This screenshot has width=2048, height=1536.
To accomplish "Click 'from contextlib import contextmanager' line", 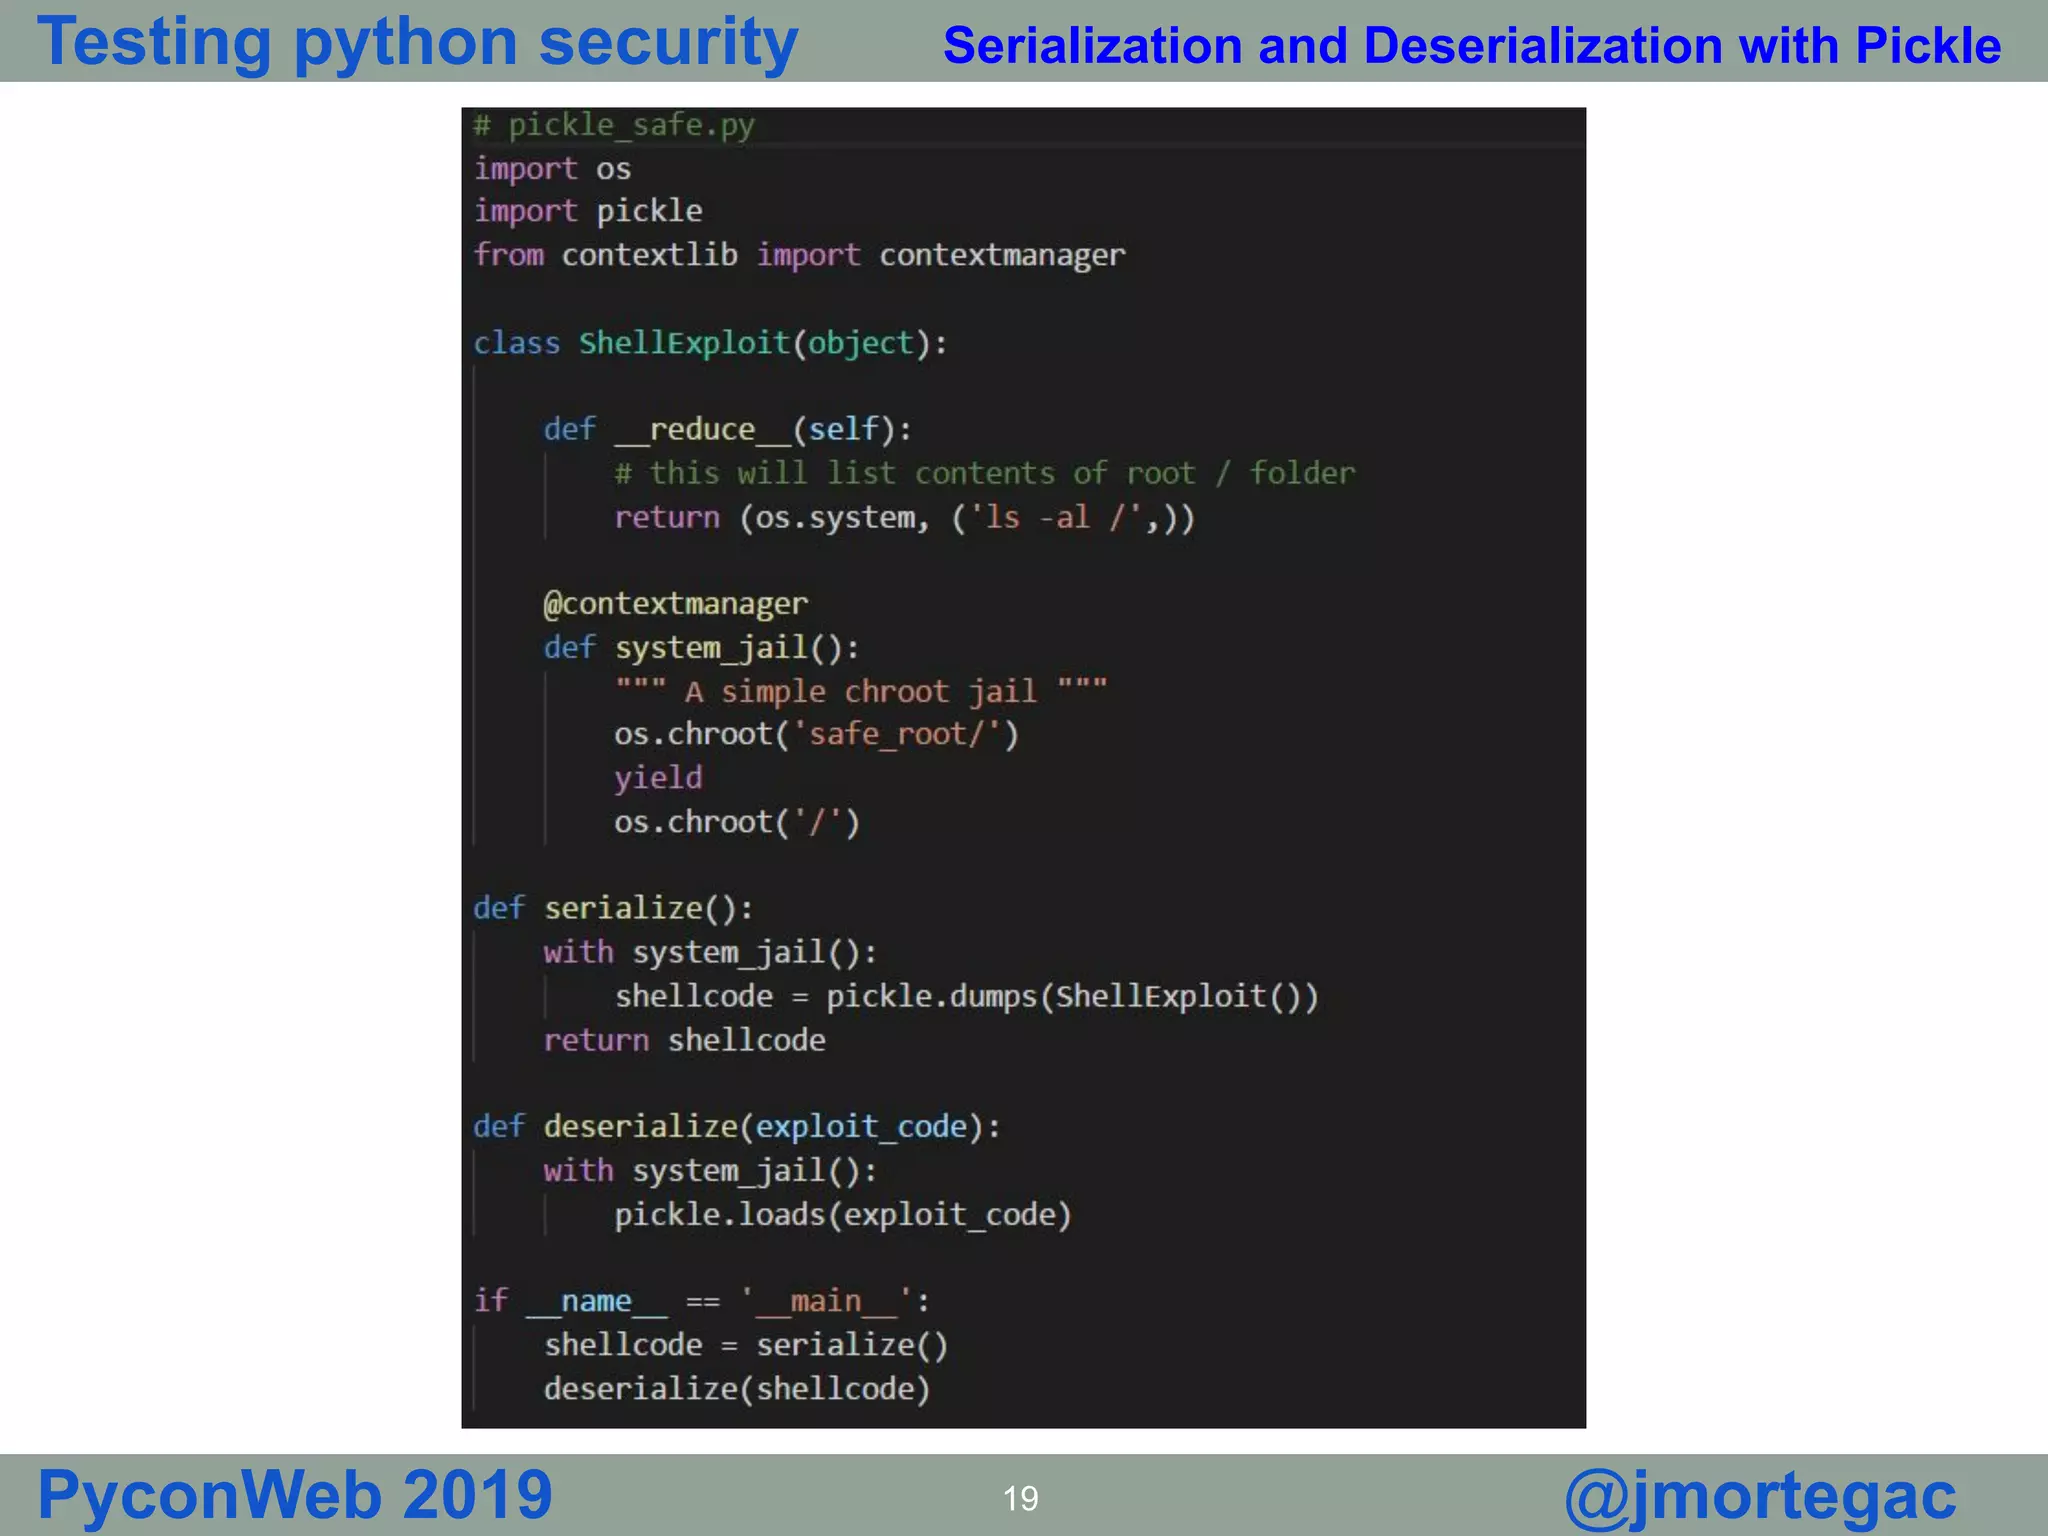I will pyautogui.click(x=799, y=256).
